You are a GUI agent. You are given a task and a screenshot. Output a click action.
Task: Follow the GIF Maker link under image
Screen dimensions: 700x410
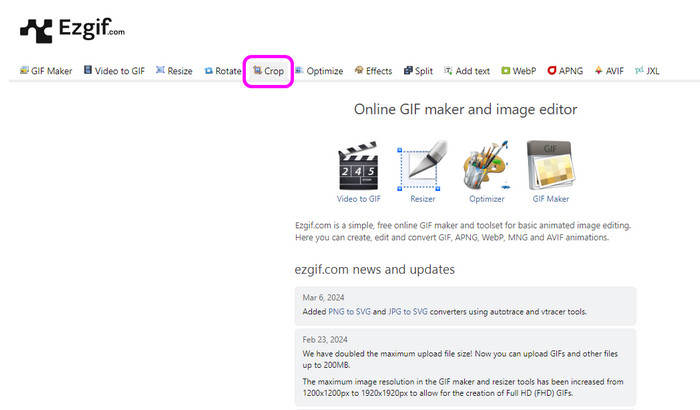click(551, 199)
